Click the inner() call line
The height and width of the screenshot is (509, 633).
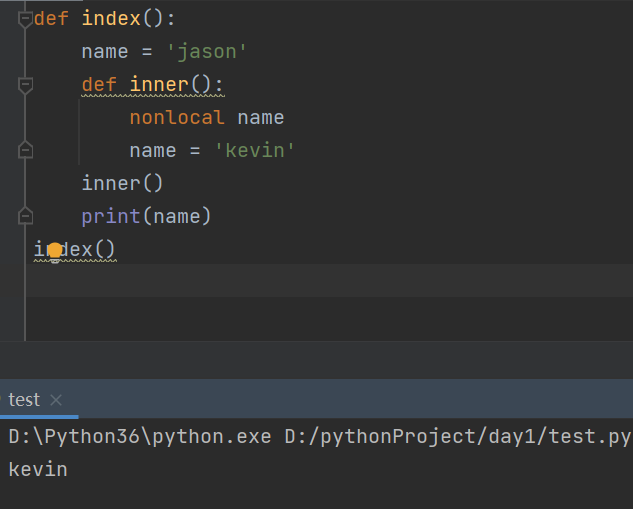(x=122, y=184)
